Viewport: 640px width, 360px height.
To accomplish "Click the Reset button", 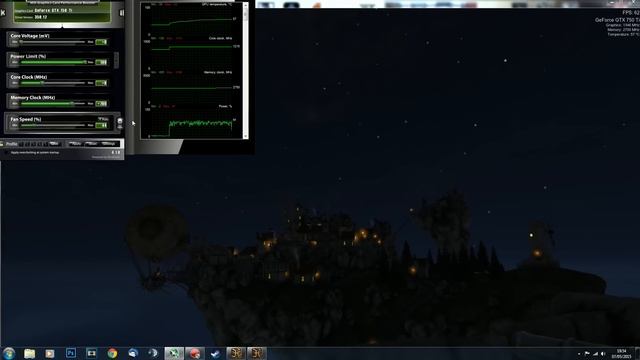I will coord(91,144).
